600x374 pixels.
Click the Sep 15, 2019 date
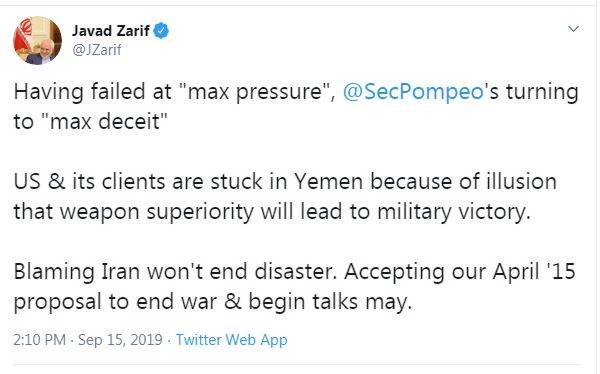(120, 340)
